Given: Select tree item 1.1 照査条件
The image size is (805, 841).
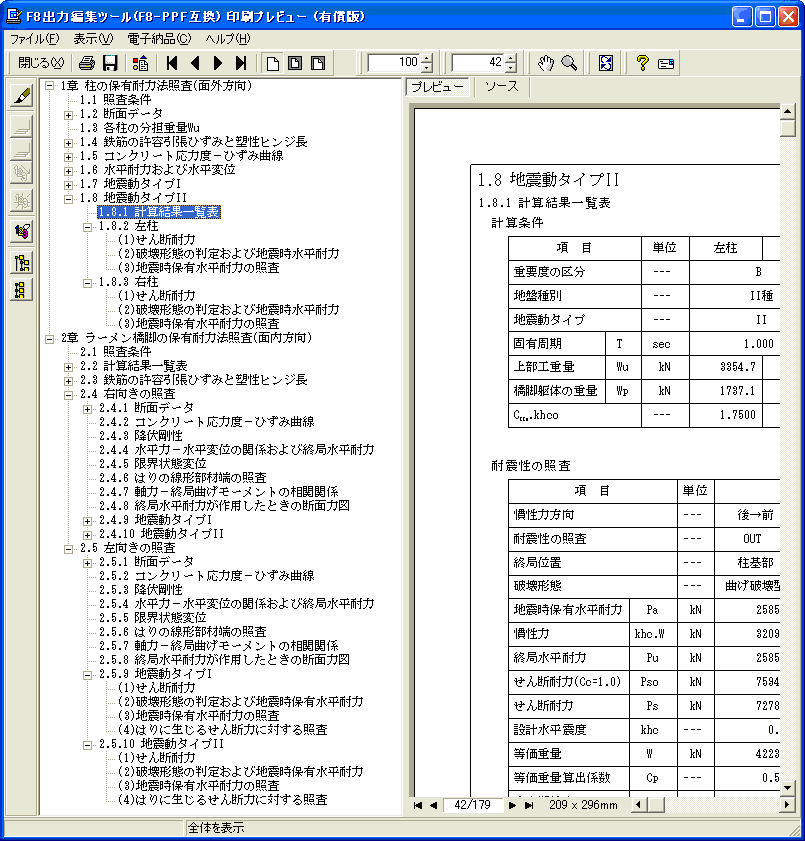Looking at the screenshot, I should (x=115, y=100).
